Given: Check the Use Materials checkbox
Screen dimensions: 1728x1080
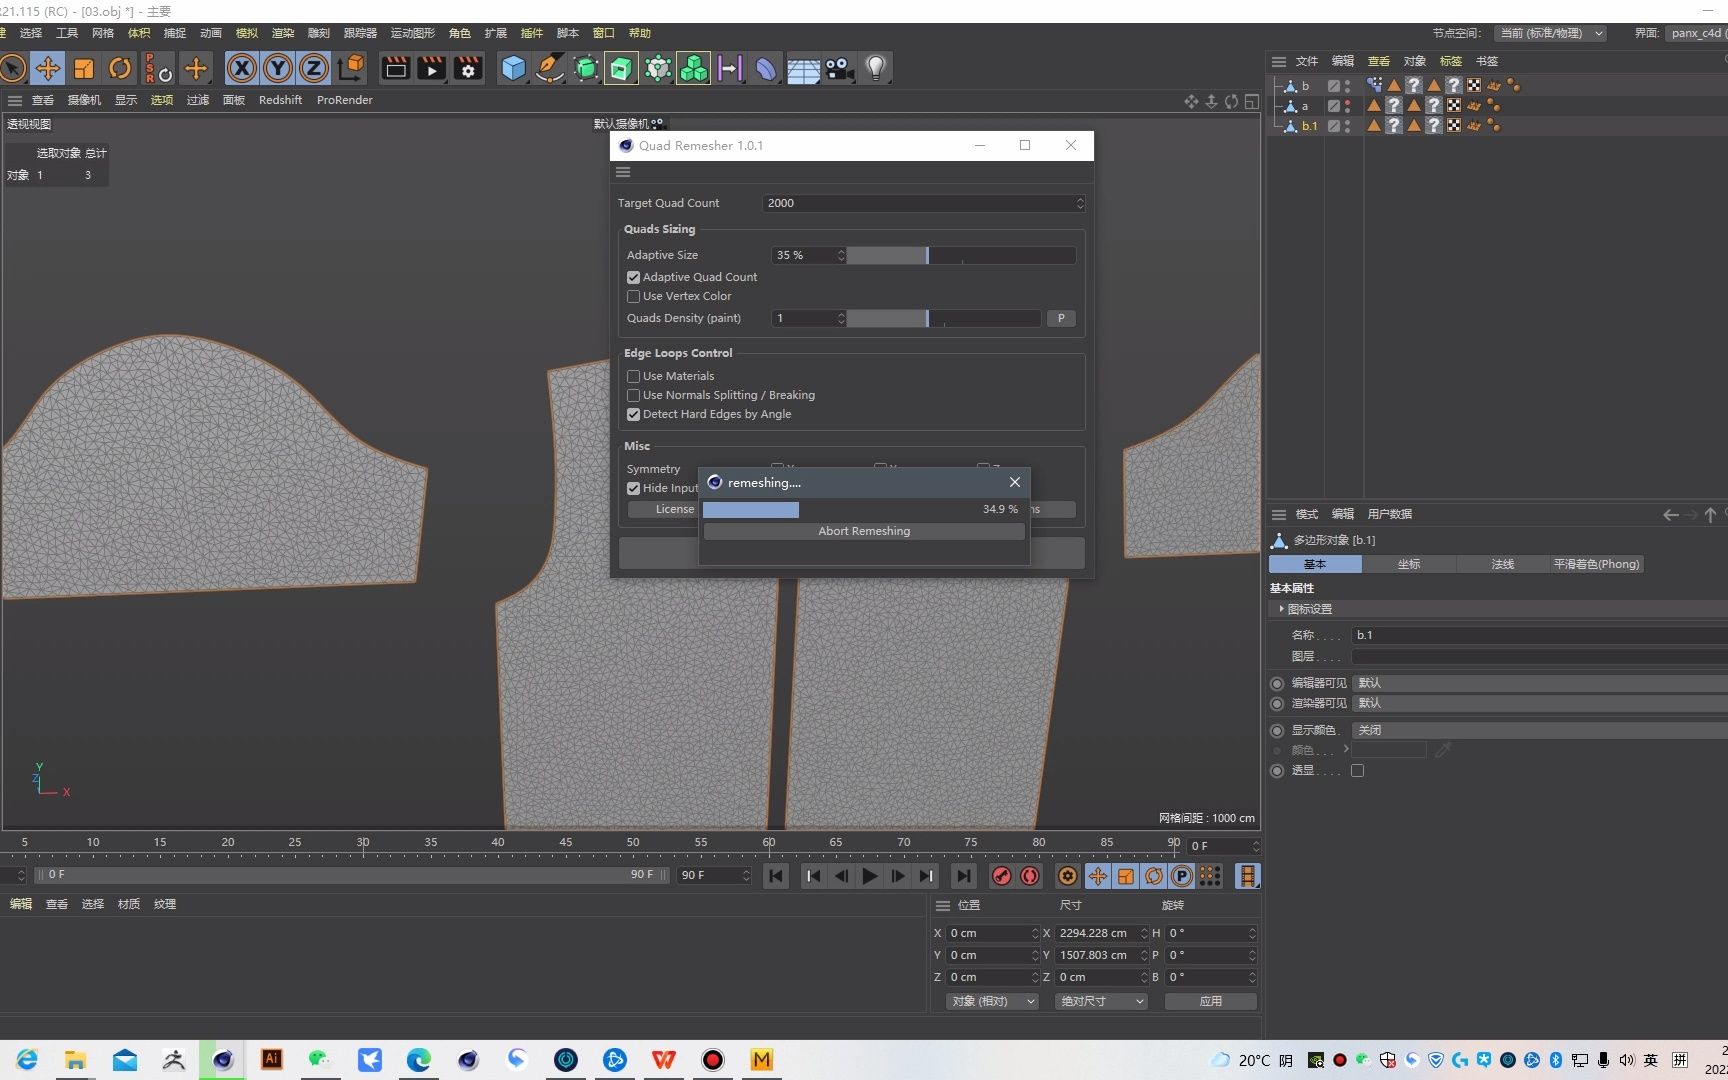Looking at the screenshot, I should [x=633, y=376].
